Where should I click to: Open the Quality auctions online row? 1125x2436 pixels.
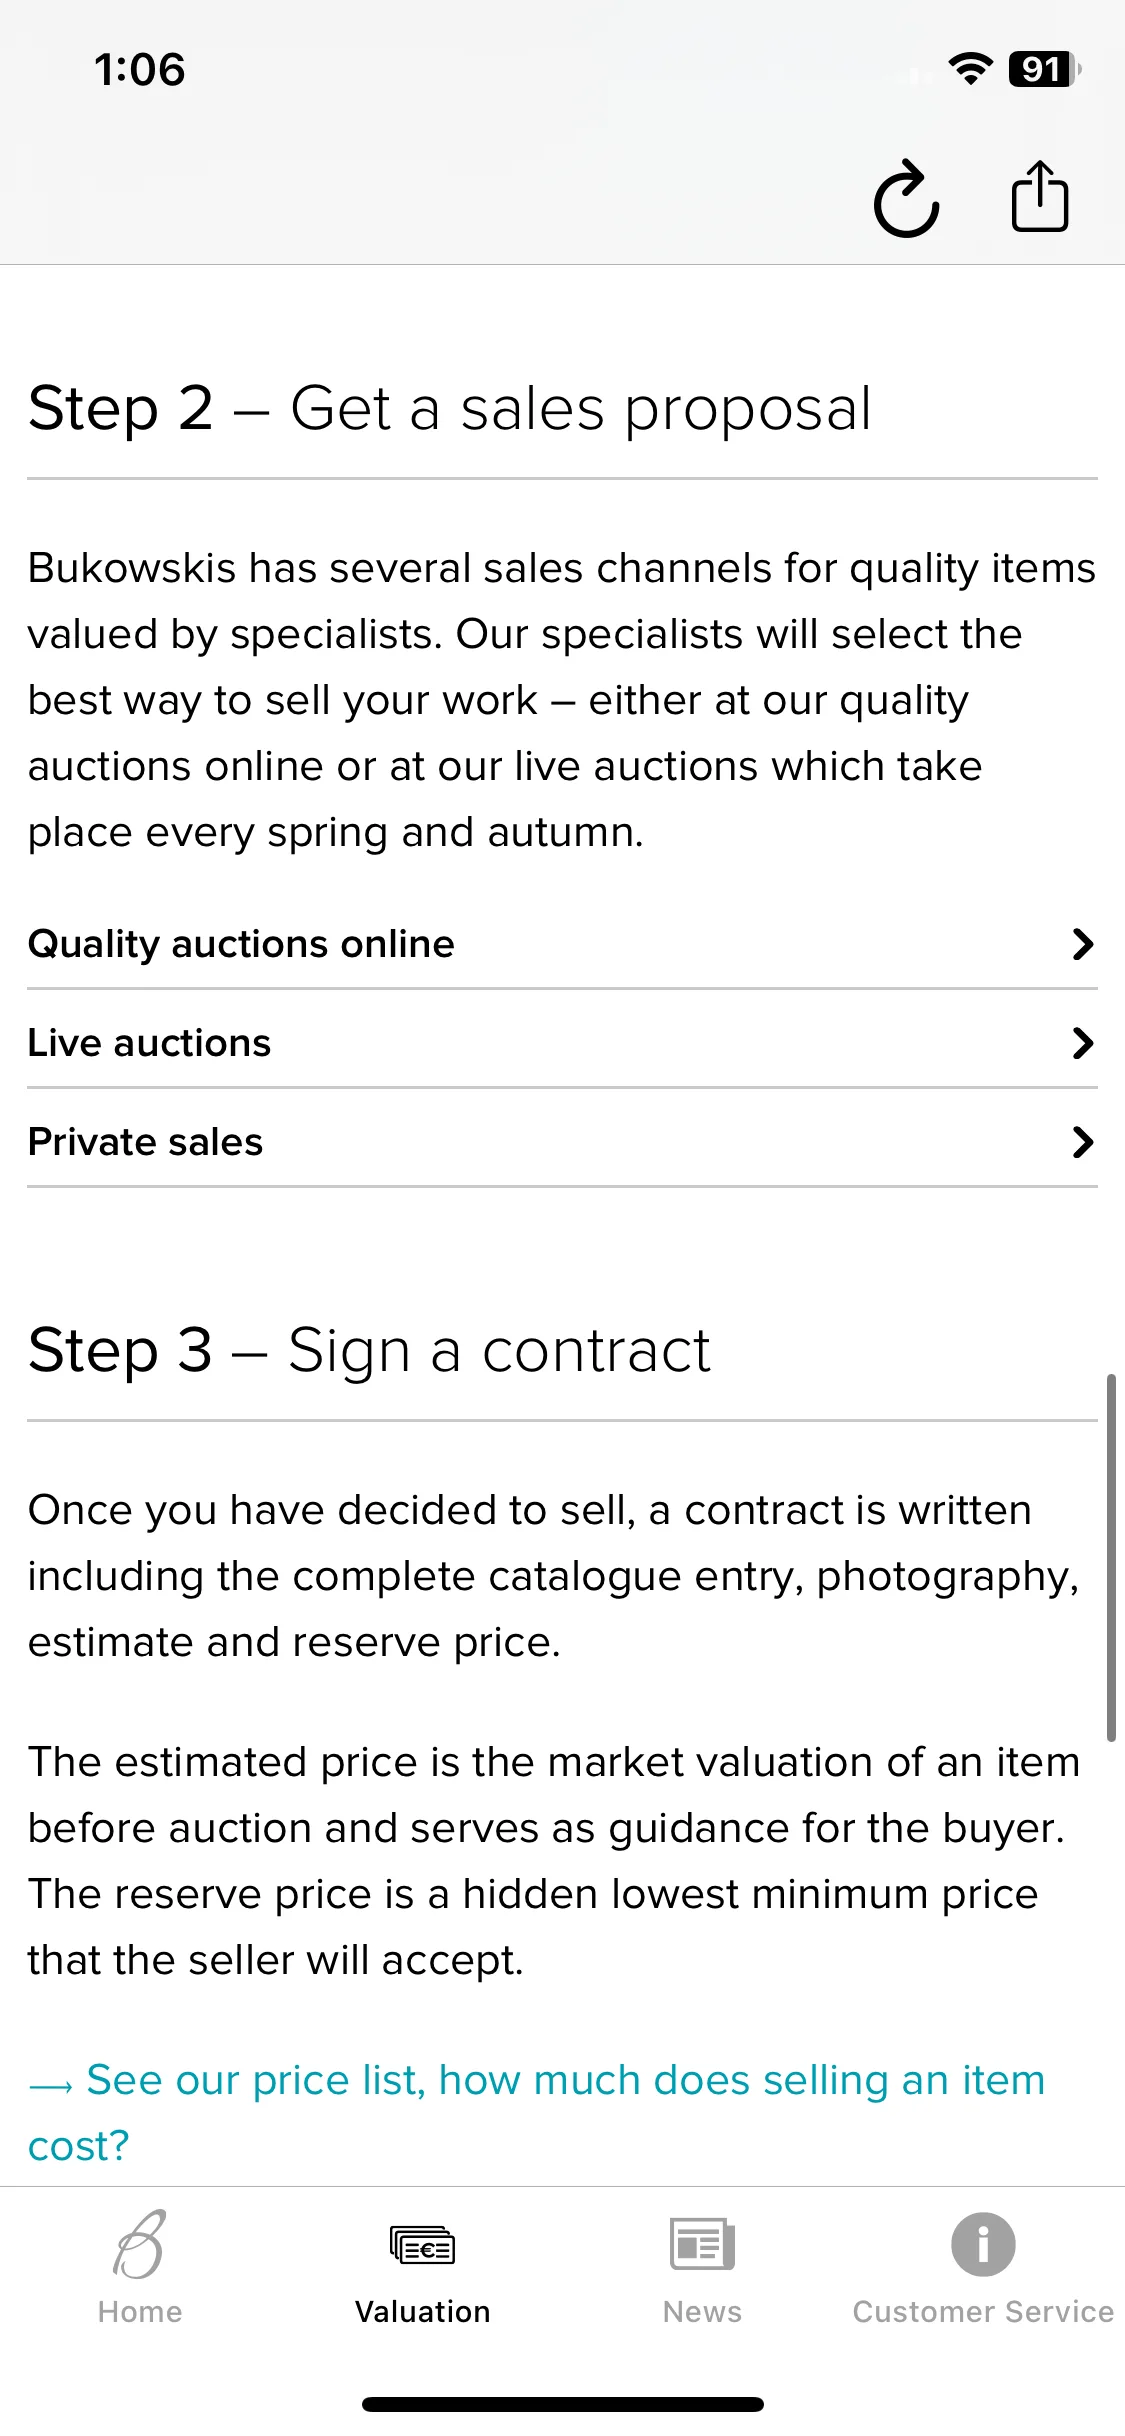tap(562, 944)
